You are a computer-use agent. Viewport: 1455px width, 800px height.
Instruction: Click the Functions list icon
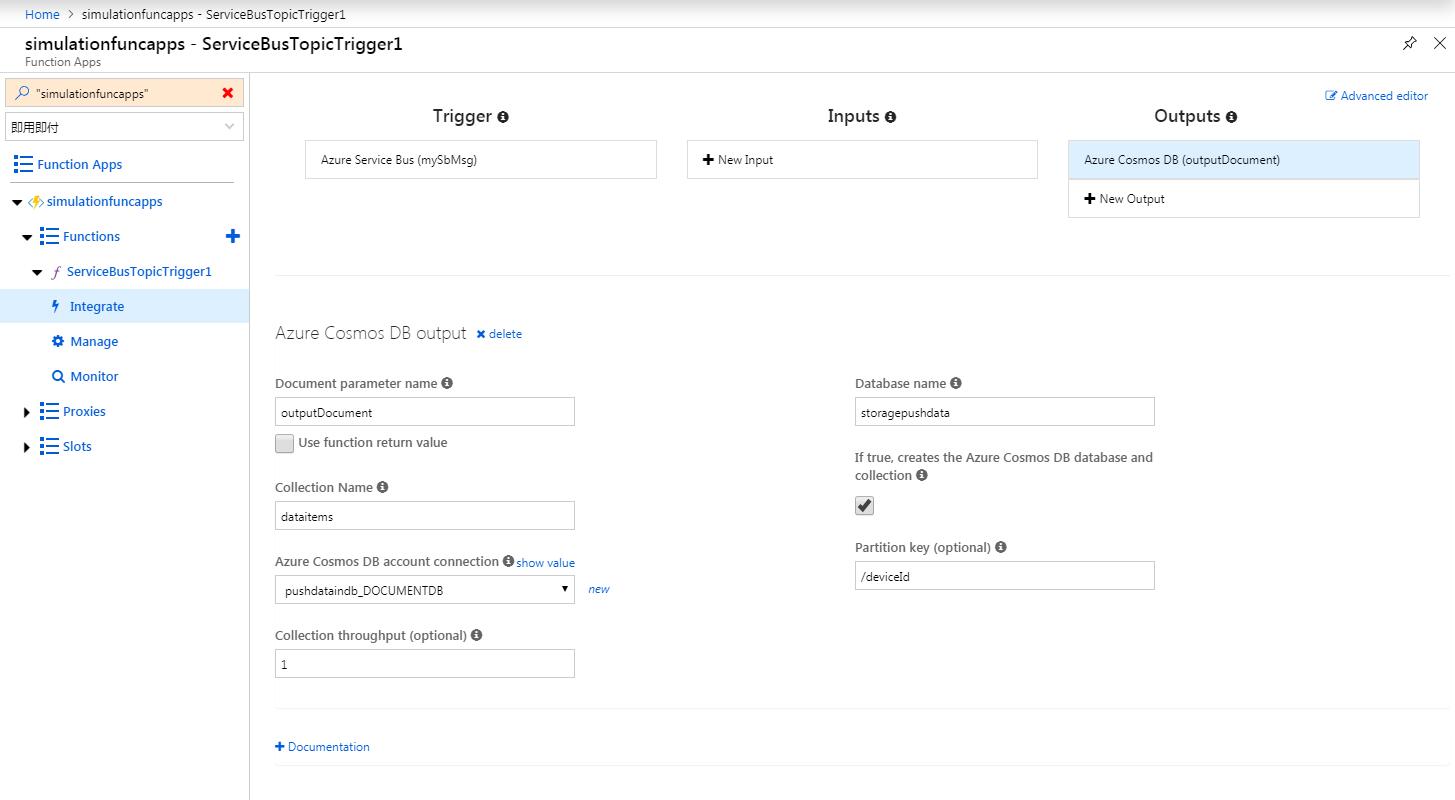coord(49,236)
